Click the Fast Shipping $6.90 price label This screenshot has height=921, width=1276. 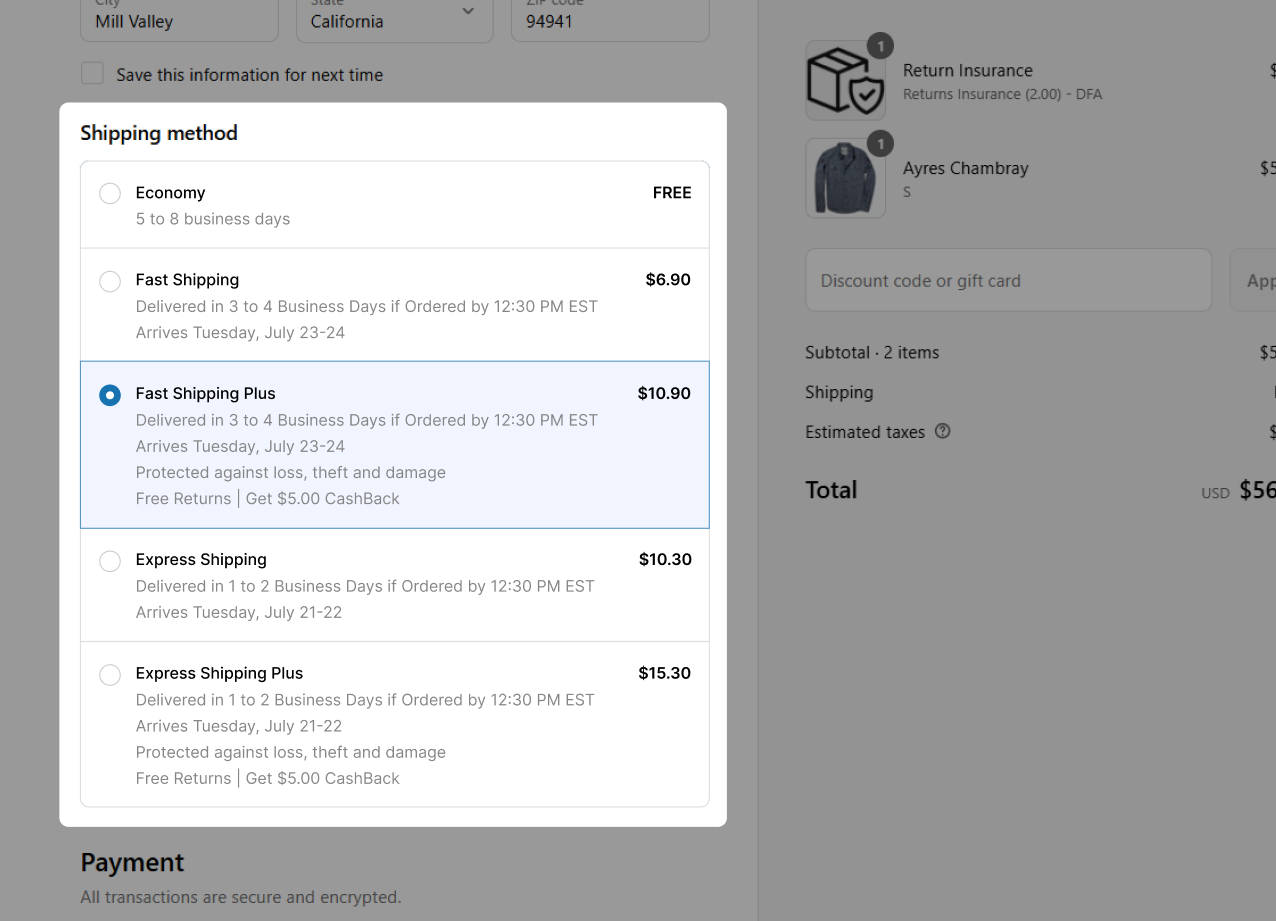(x=668, y=280)
